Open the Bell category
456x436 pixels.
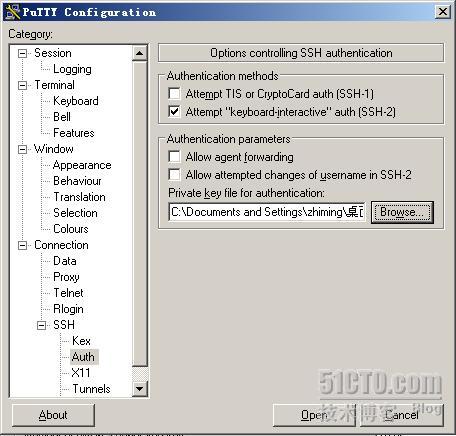[62, 117]
